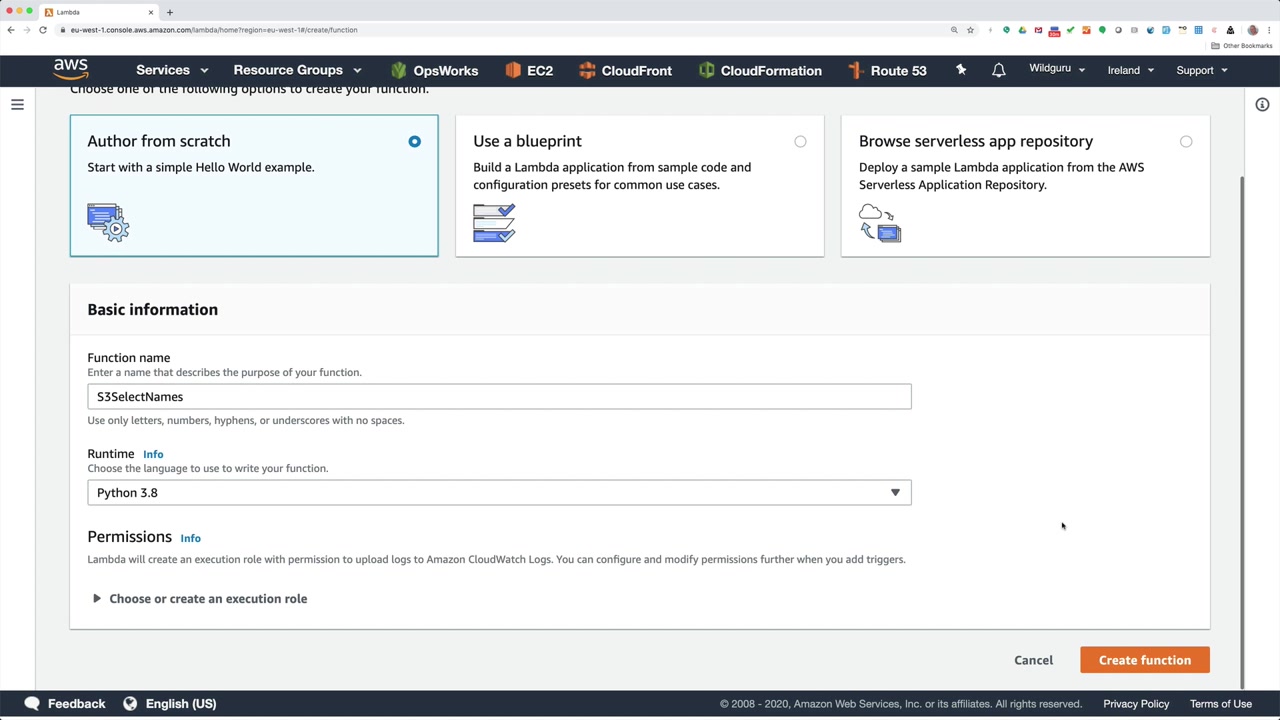
Task: Open the Wildguru account dropdown
Action: 1057,69
